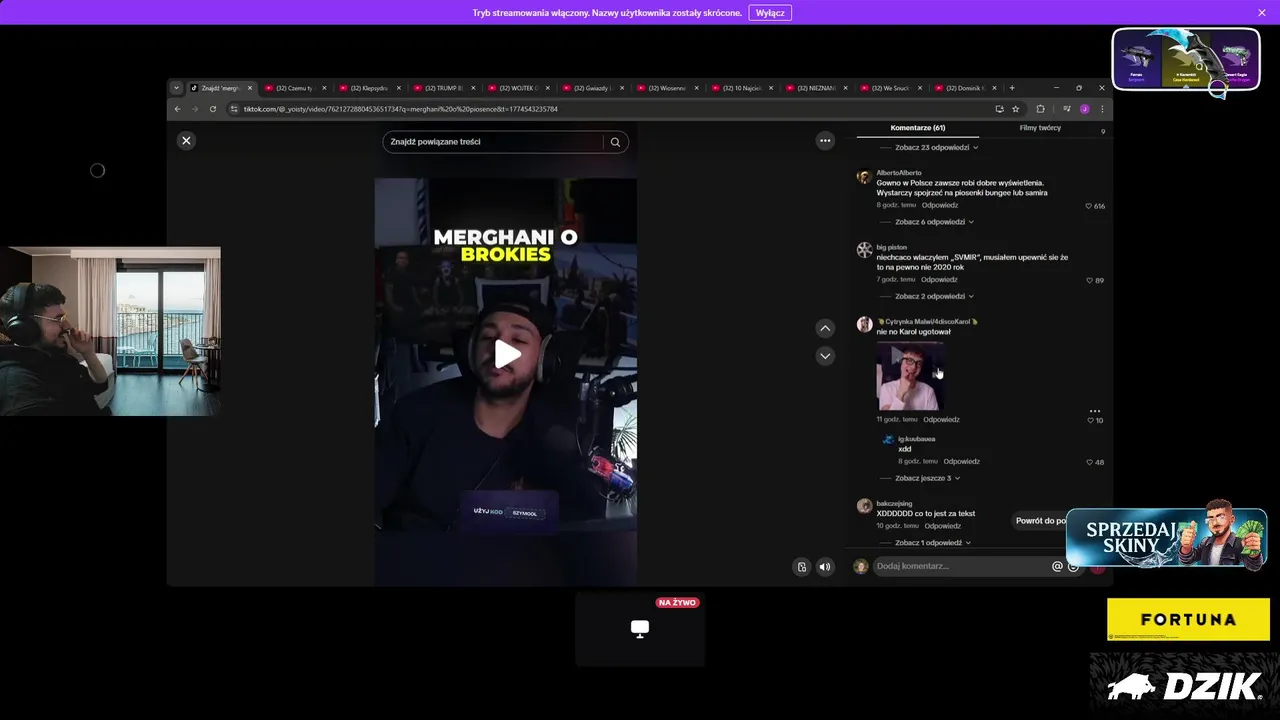
Task: Switch to the Gwiazdy browser tab
Action: (x=592, y=88)
